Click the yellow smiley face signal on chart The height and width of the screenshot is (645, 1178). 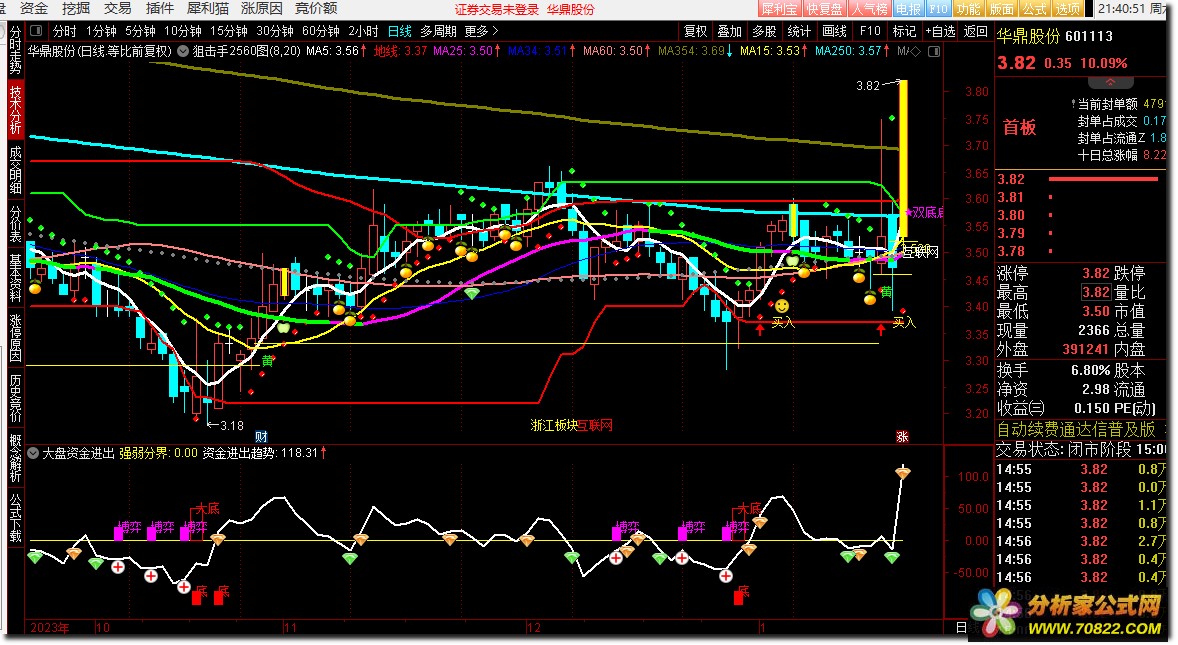click(x=782, y=306)
